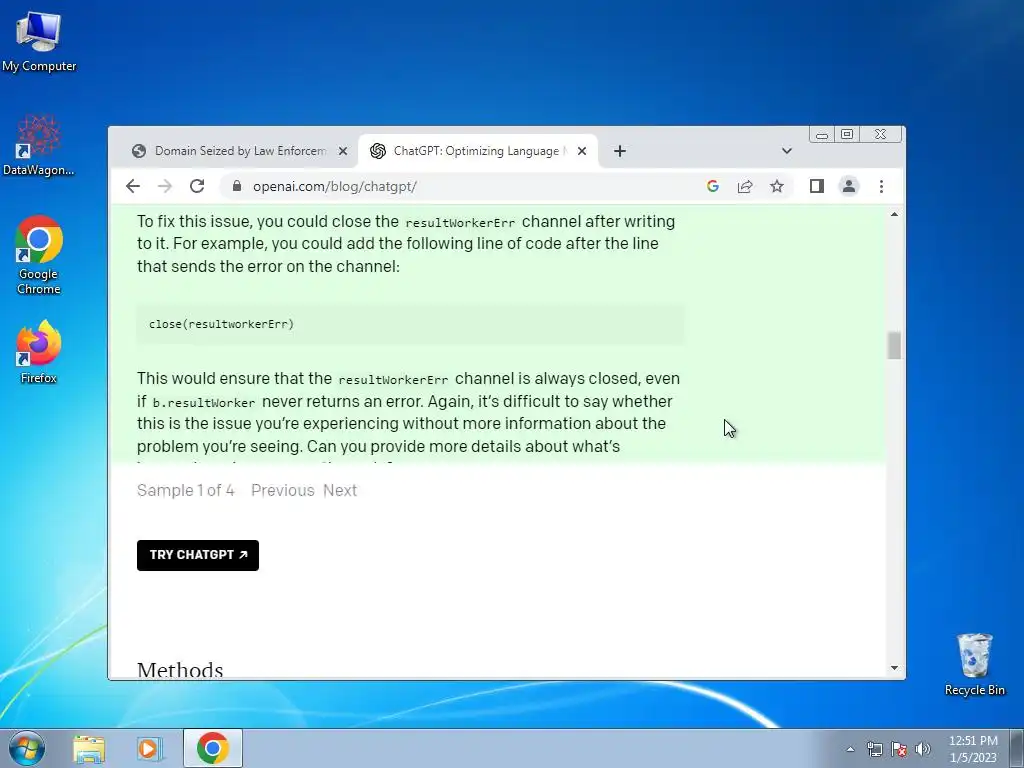Open Windows Explorer from taskbar
1024x768 pixels.
click(89, 748)
